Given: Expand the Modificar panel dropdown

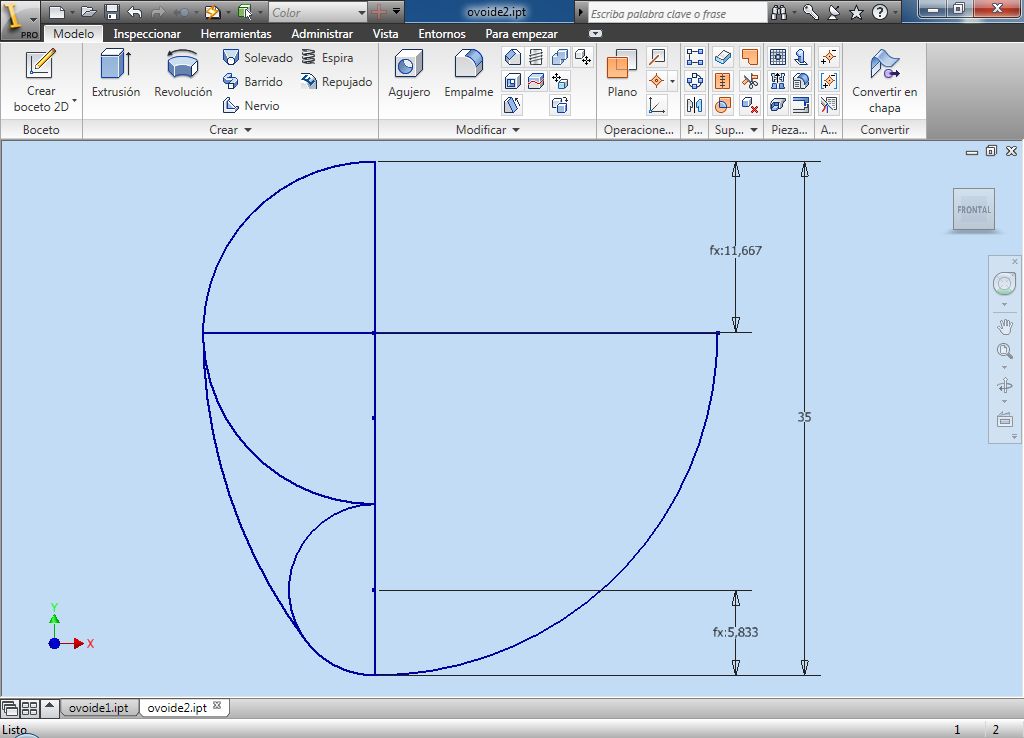Looking at the screenshot, I should (x=516, y=130).
